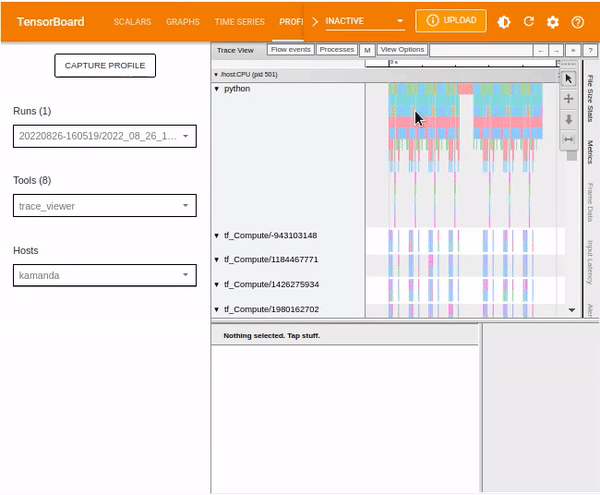Click the double chevron button in trace toolbar

pyautogui.click(x=573, y=50)
